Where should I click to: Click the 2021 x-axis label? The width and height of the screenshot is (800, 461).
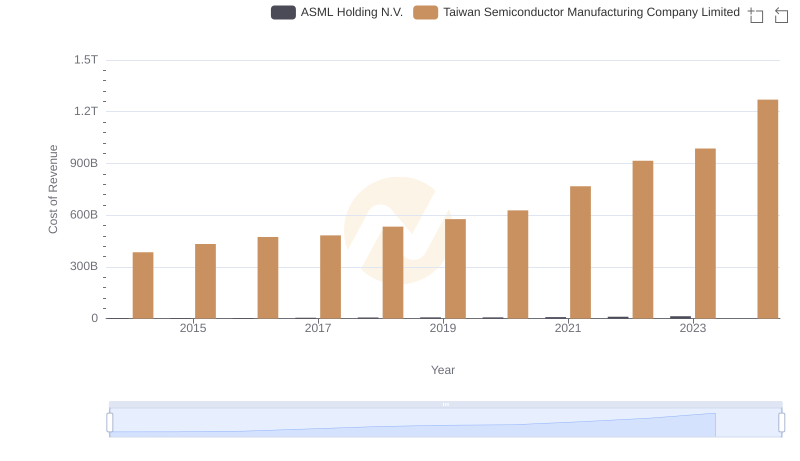pyautogui.click(x=568, y=328)
